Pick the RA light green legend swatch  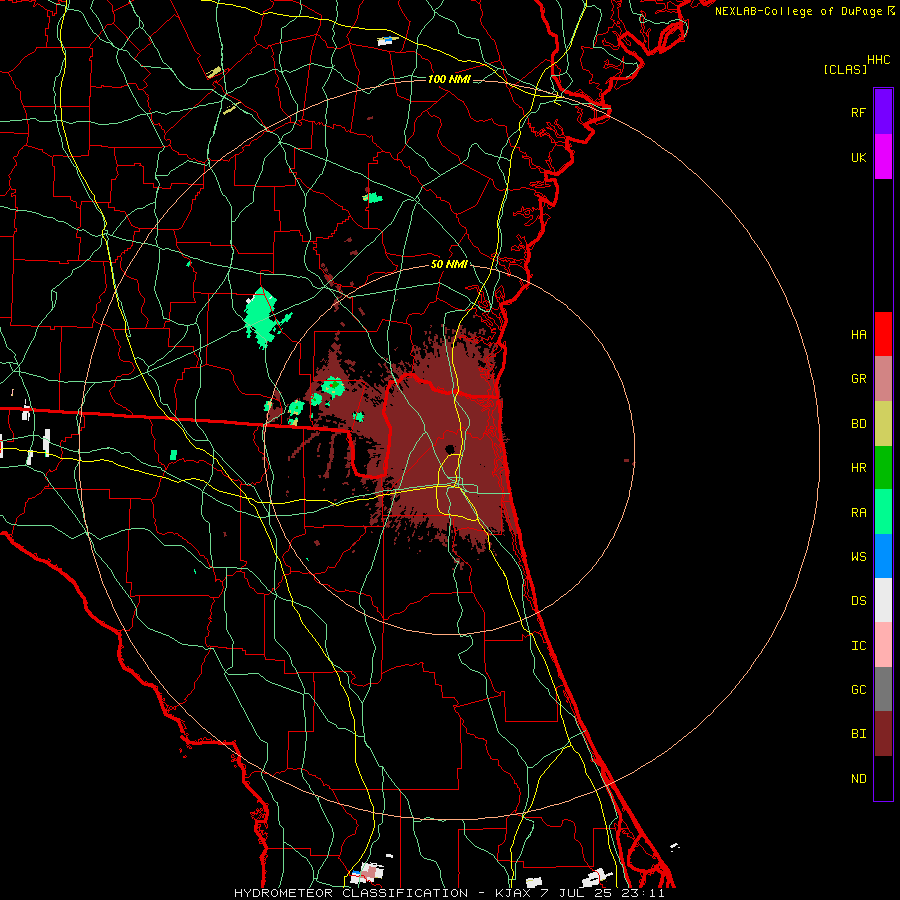883,512
